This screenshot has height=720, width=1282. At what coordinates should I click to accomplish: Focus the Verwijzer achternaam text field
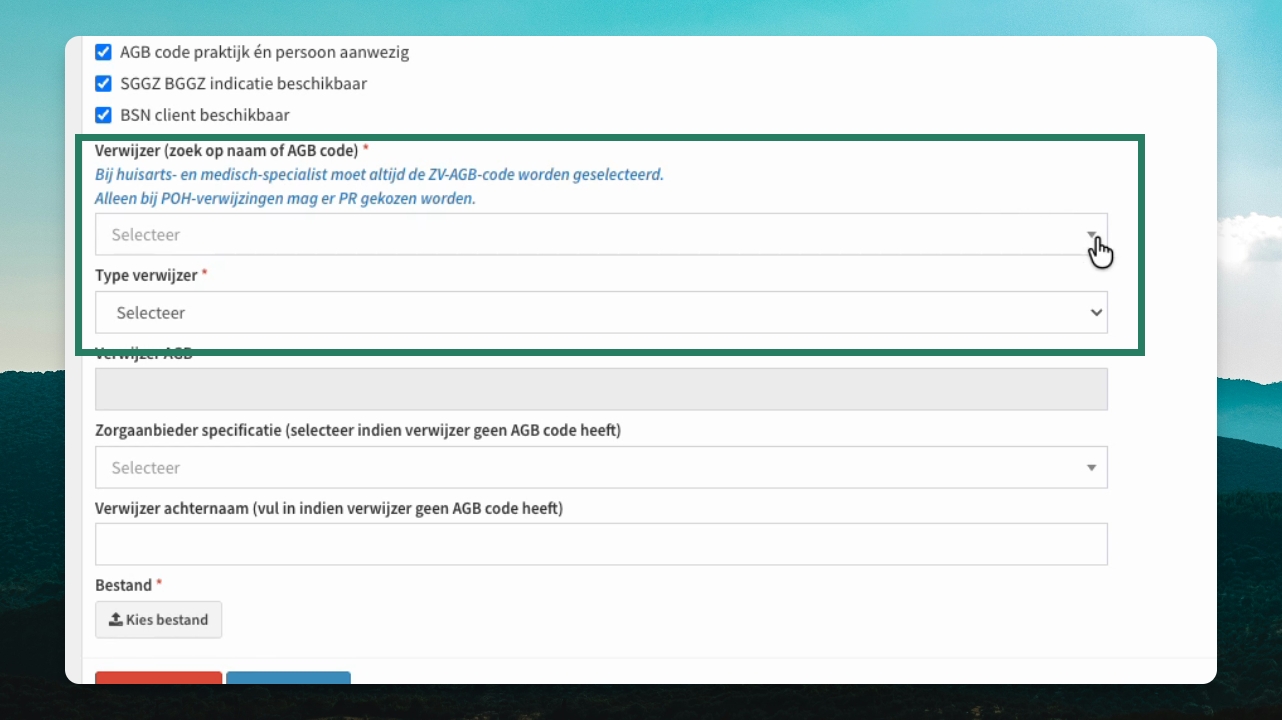click(x=601, y=544)
